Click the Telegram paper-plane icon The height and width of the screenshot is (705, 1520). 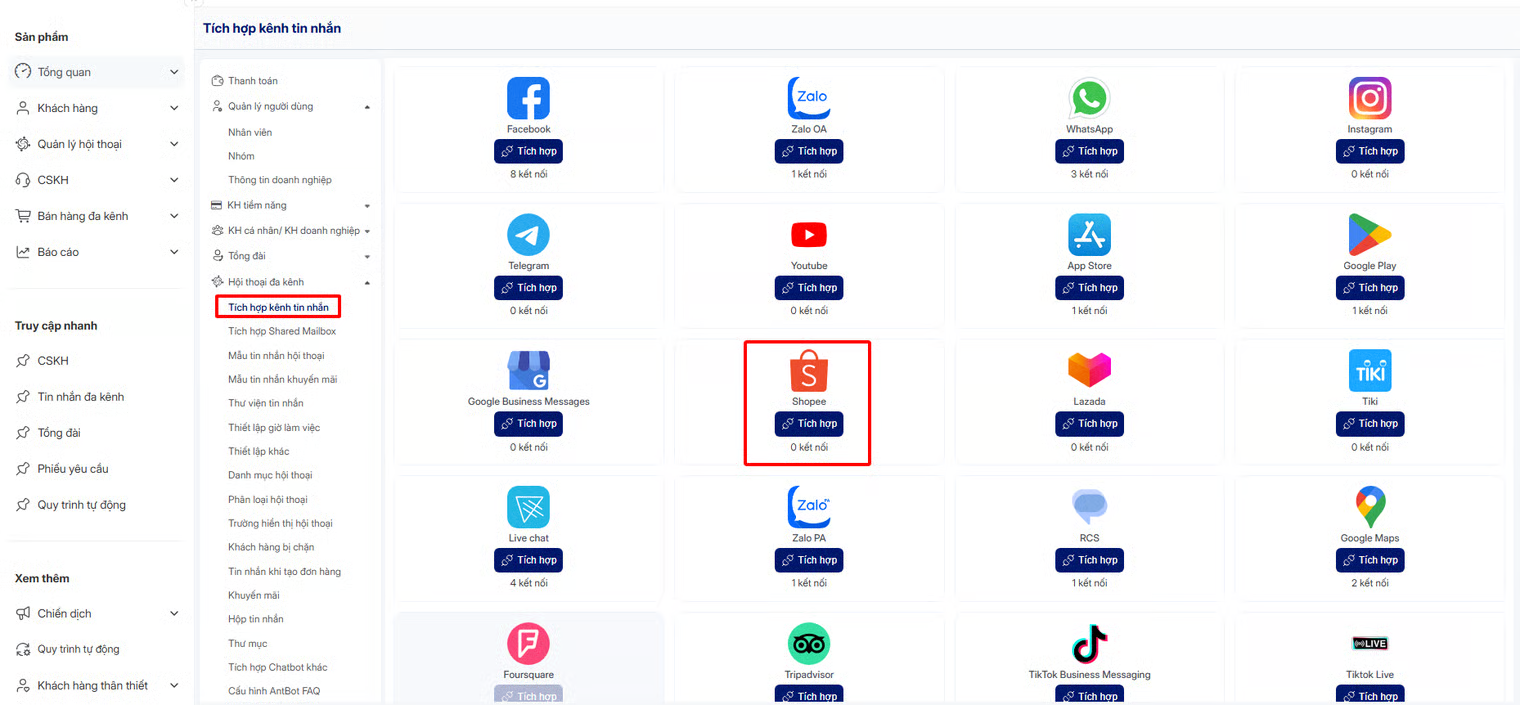[x=528, y=235]
